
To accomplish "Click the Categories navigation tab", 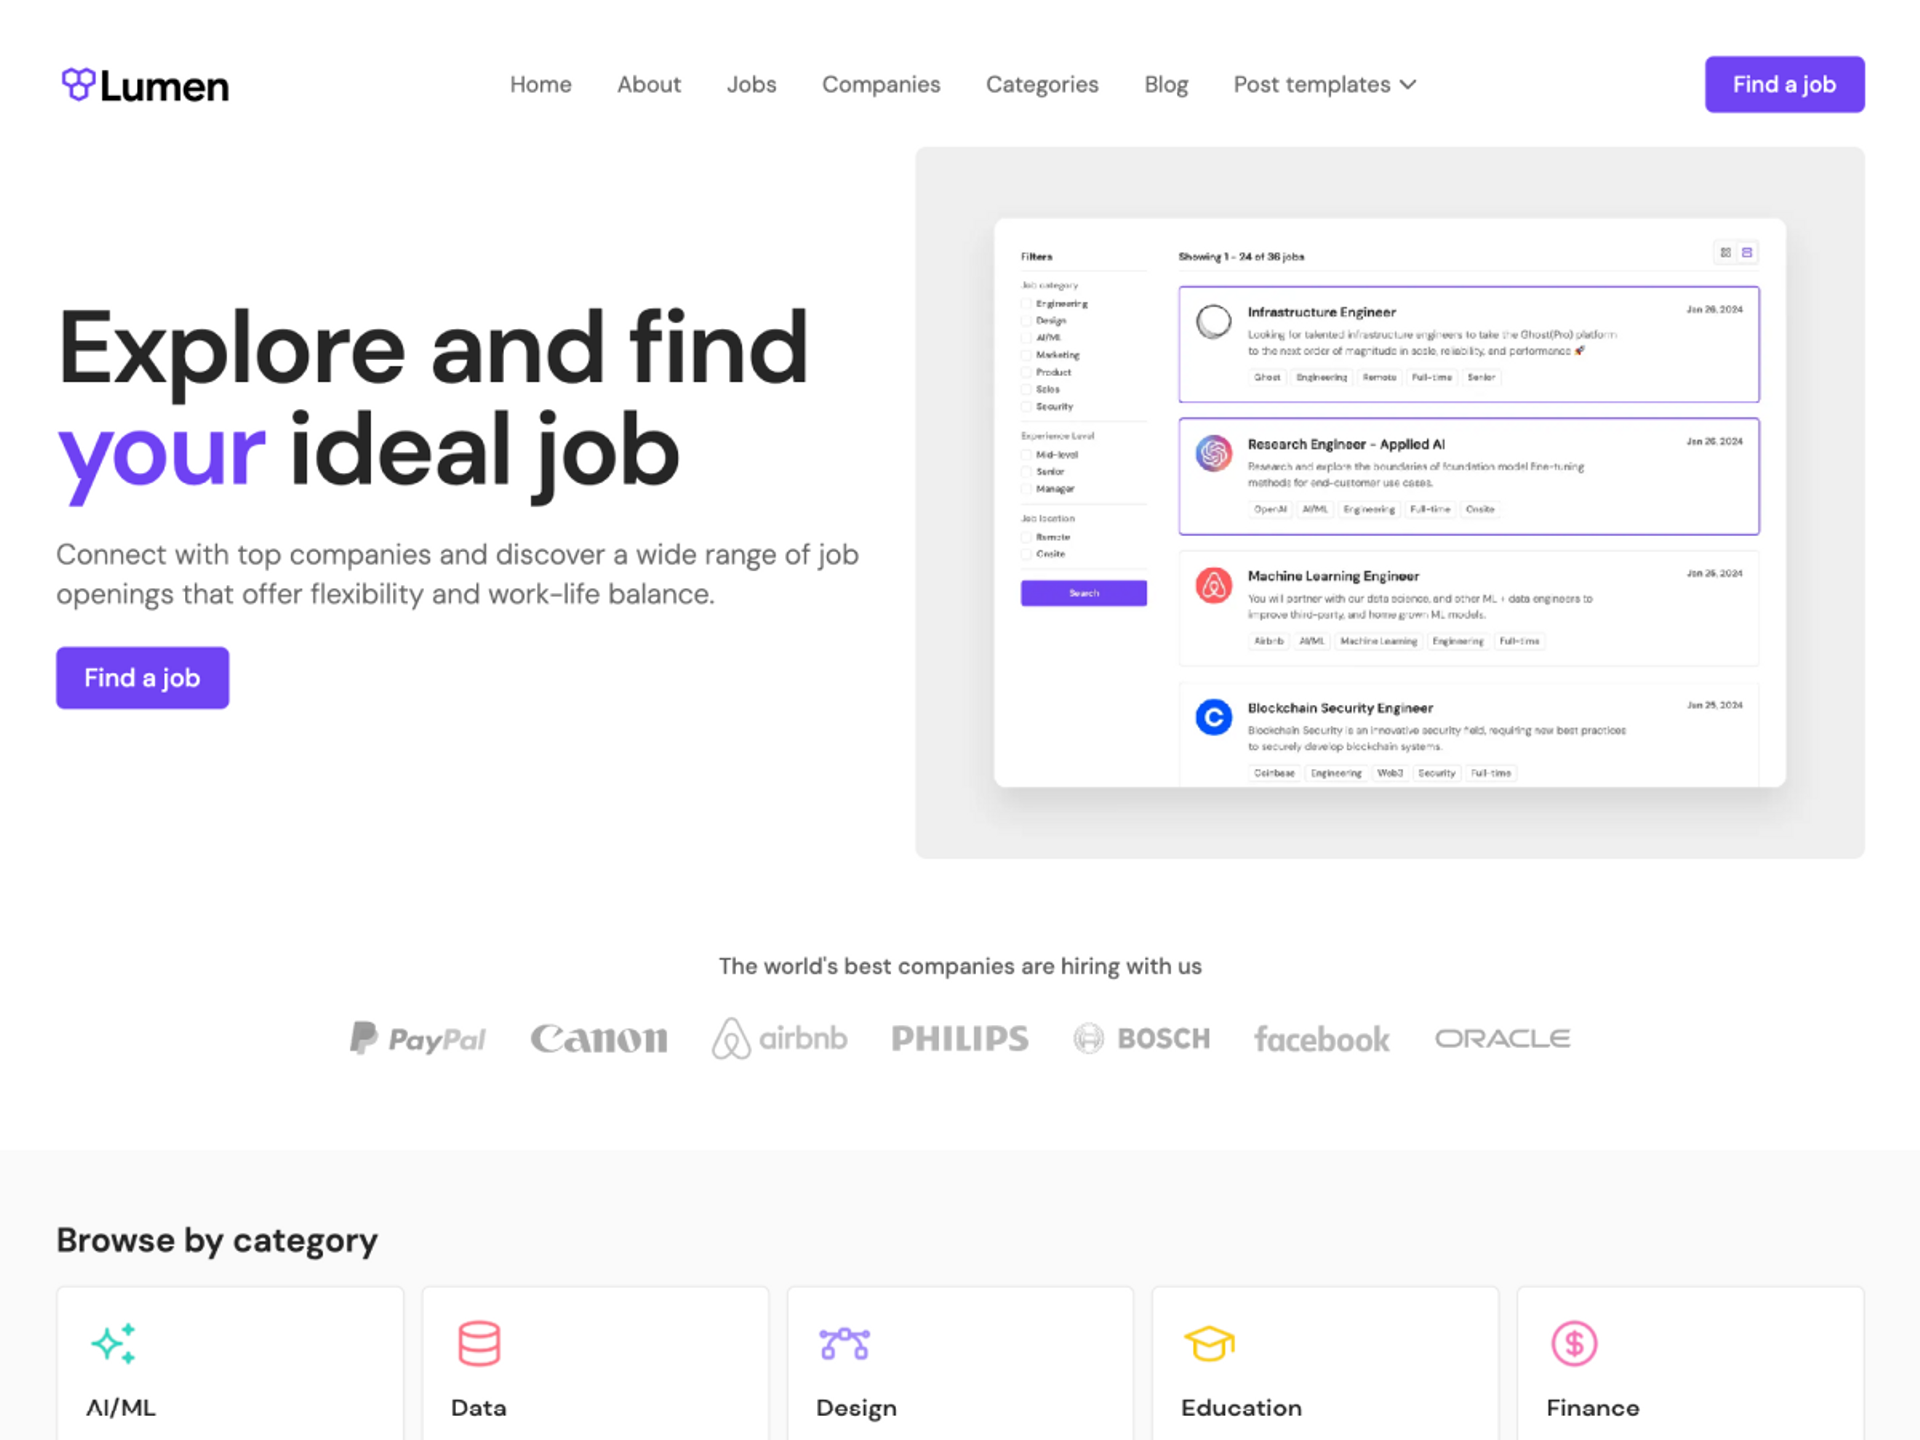I will coord(1040,83).
